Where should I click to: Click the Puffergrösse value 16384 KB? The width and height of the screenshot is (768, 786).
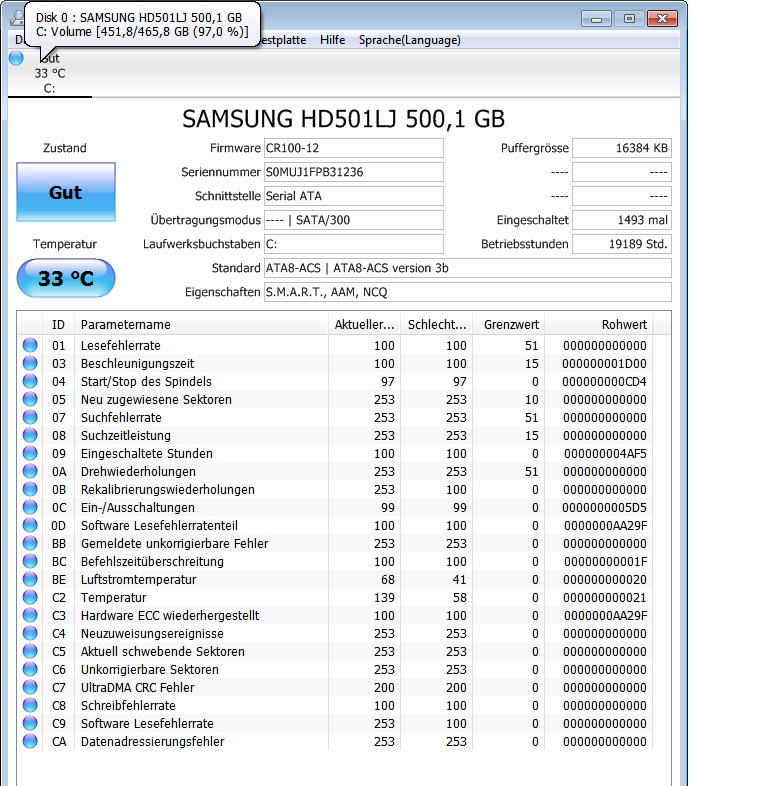point(622,148)
